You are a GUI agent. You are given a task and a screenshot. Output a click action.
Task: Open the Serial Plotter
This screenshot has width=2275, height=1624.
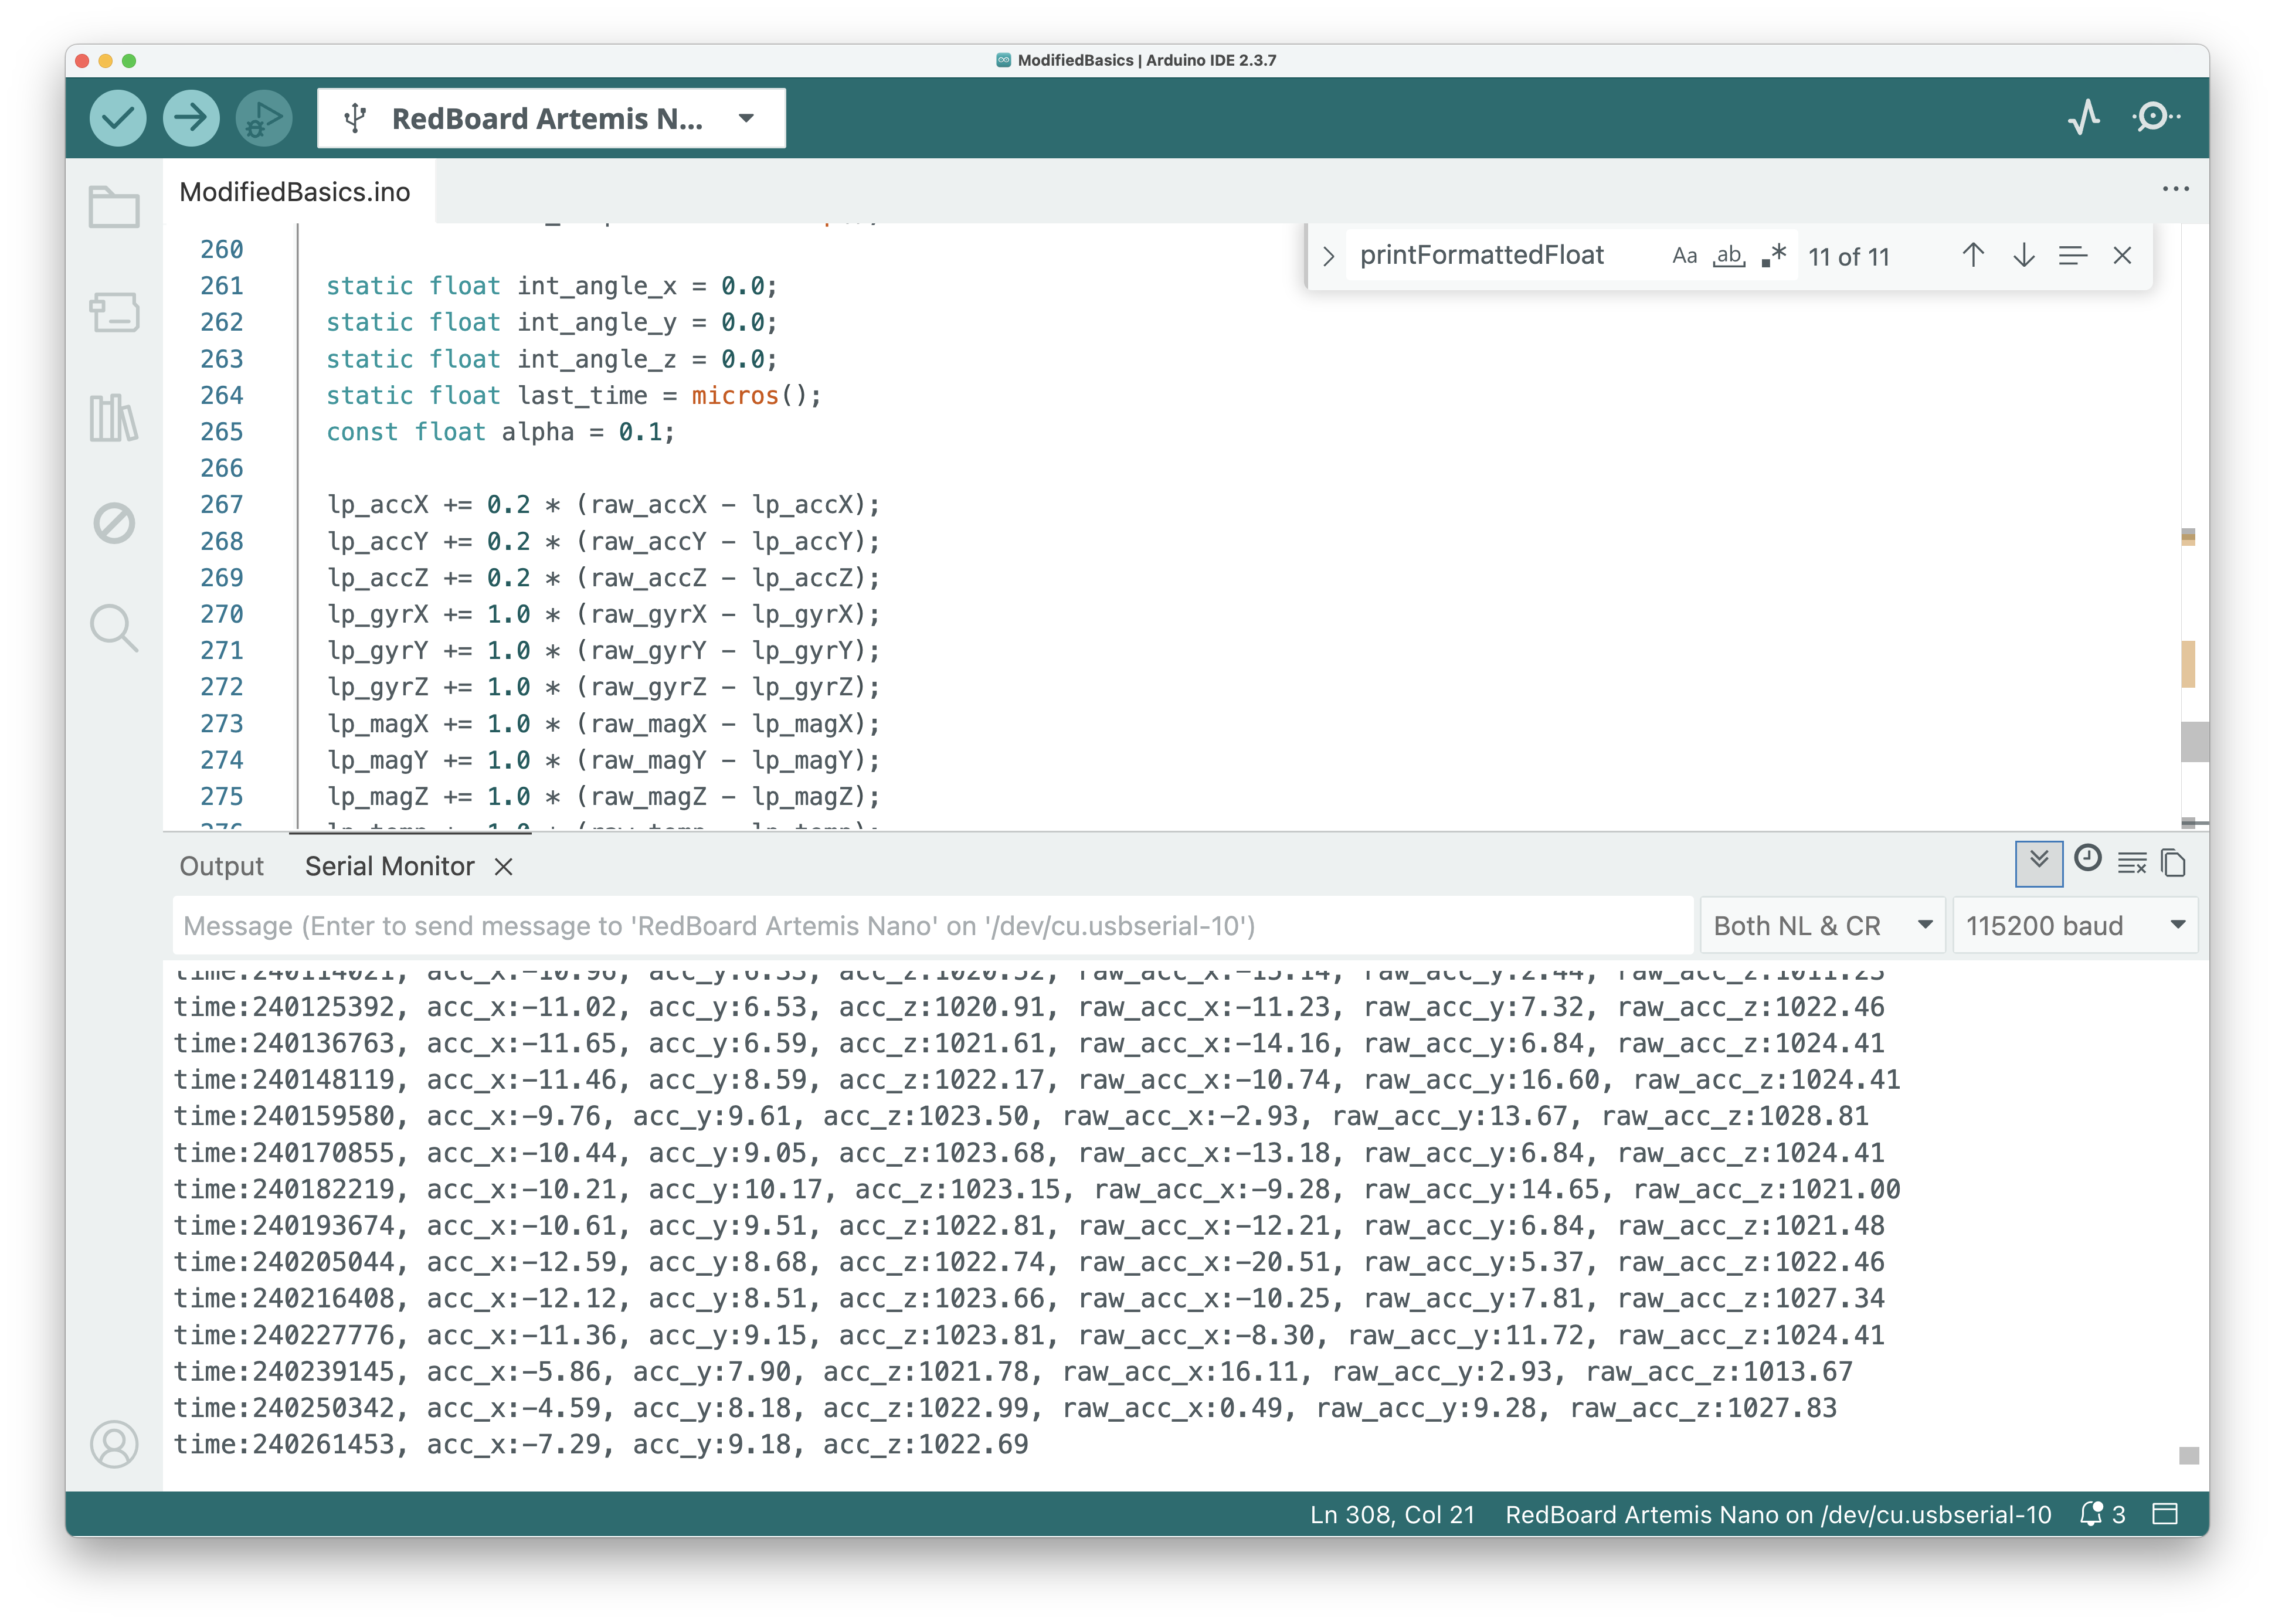click(2085, 117)
